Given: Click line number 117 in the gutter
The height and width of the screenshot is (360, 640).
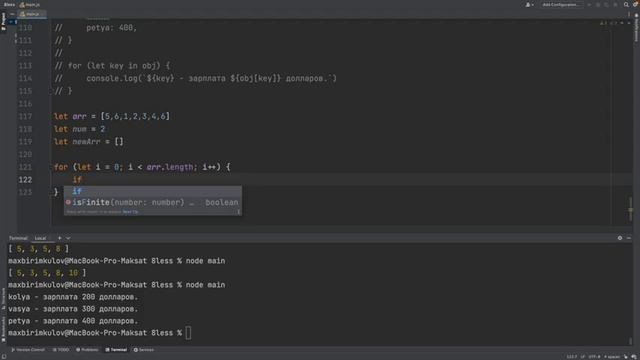Looking at the screenshot, I should pyautogui.click(x=25, y=116).
